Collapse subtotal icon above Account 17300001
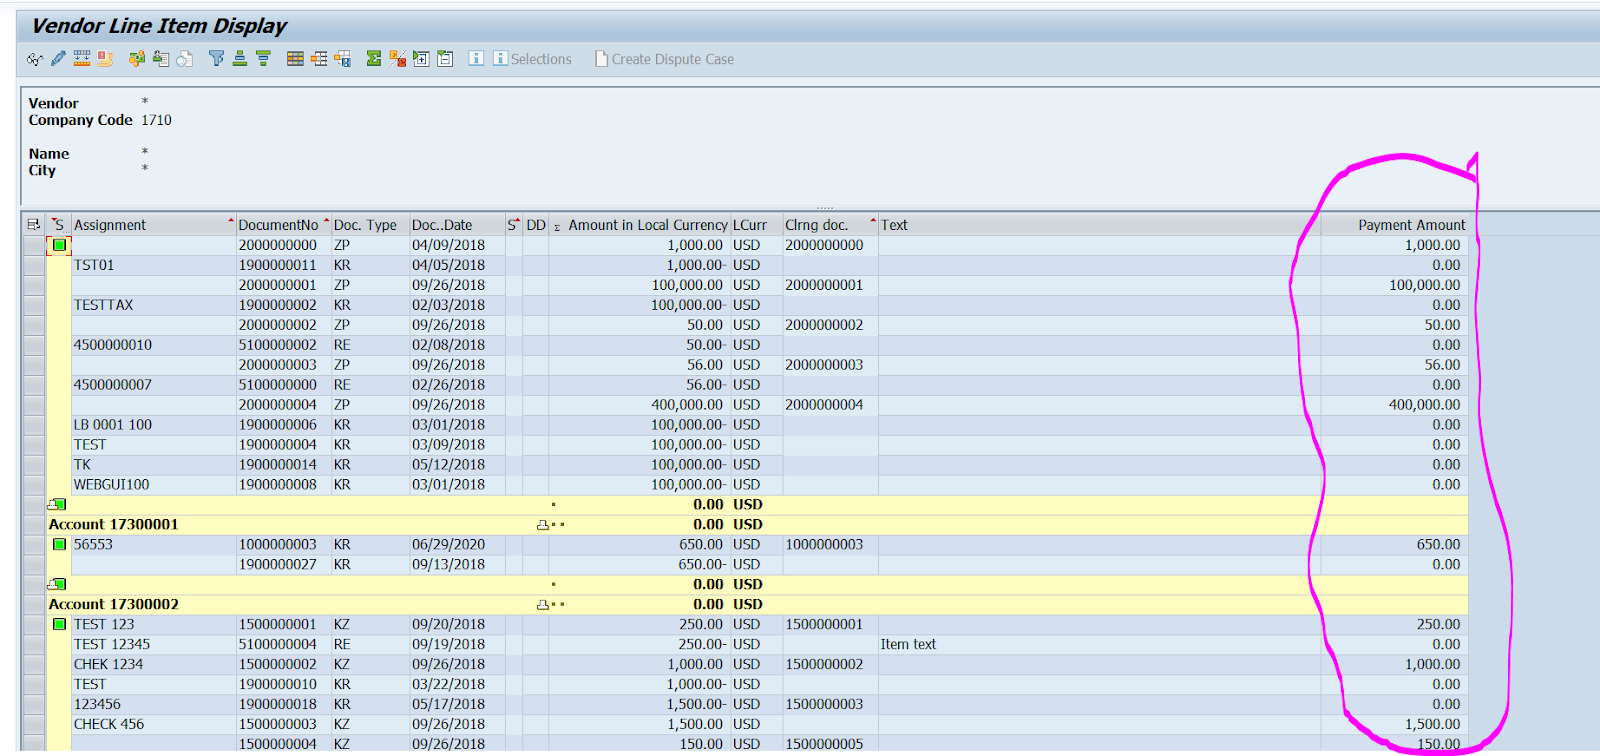The width and height of the screenshot is (1600, 756). click(57, 504)
